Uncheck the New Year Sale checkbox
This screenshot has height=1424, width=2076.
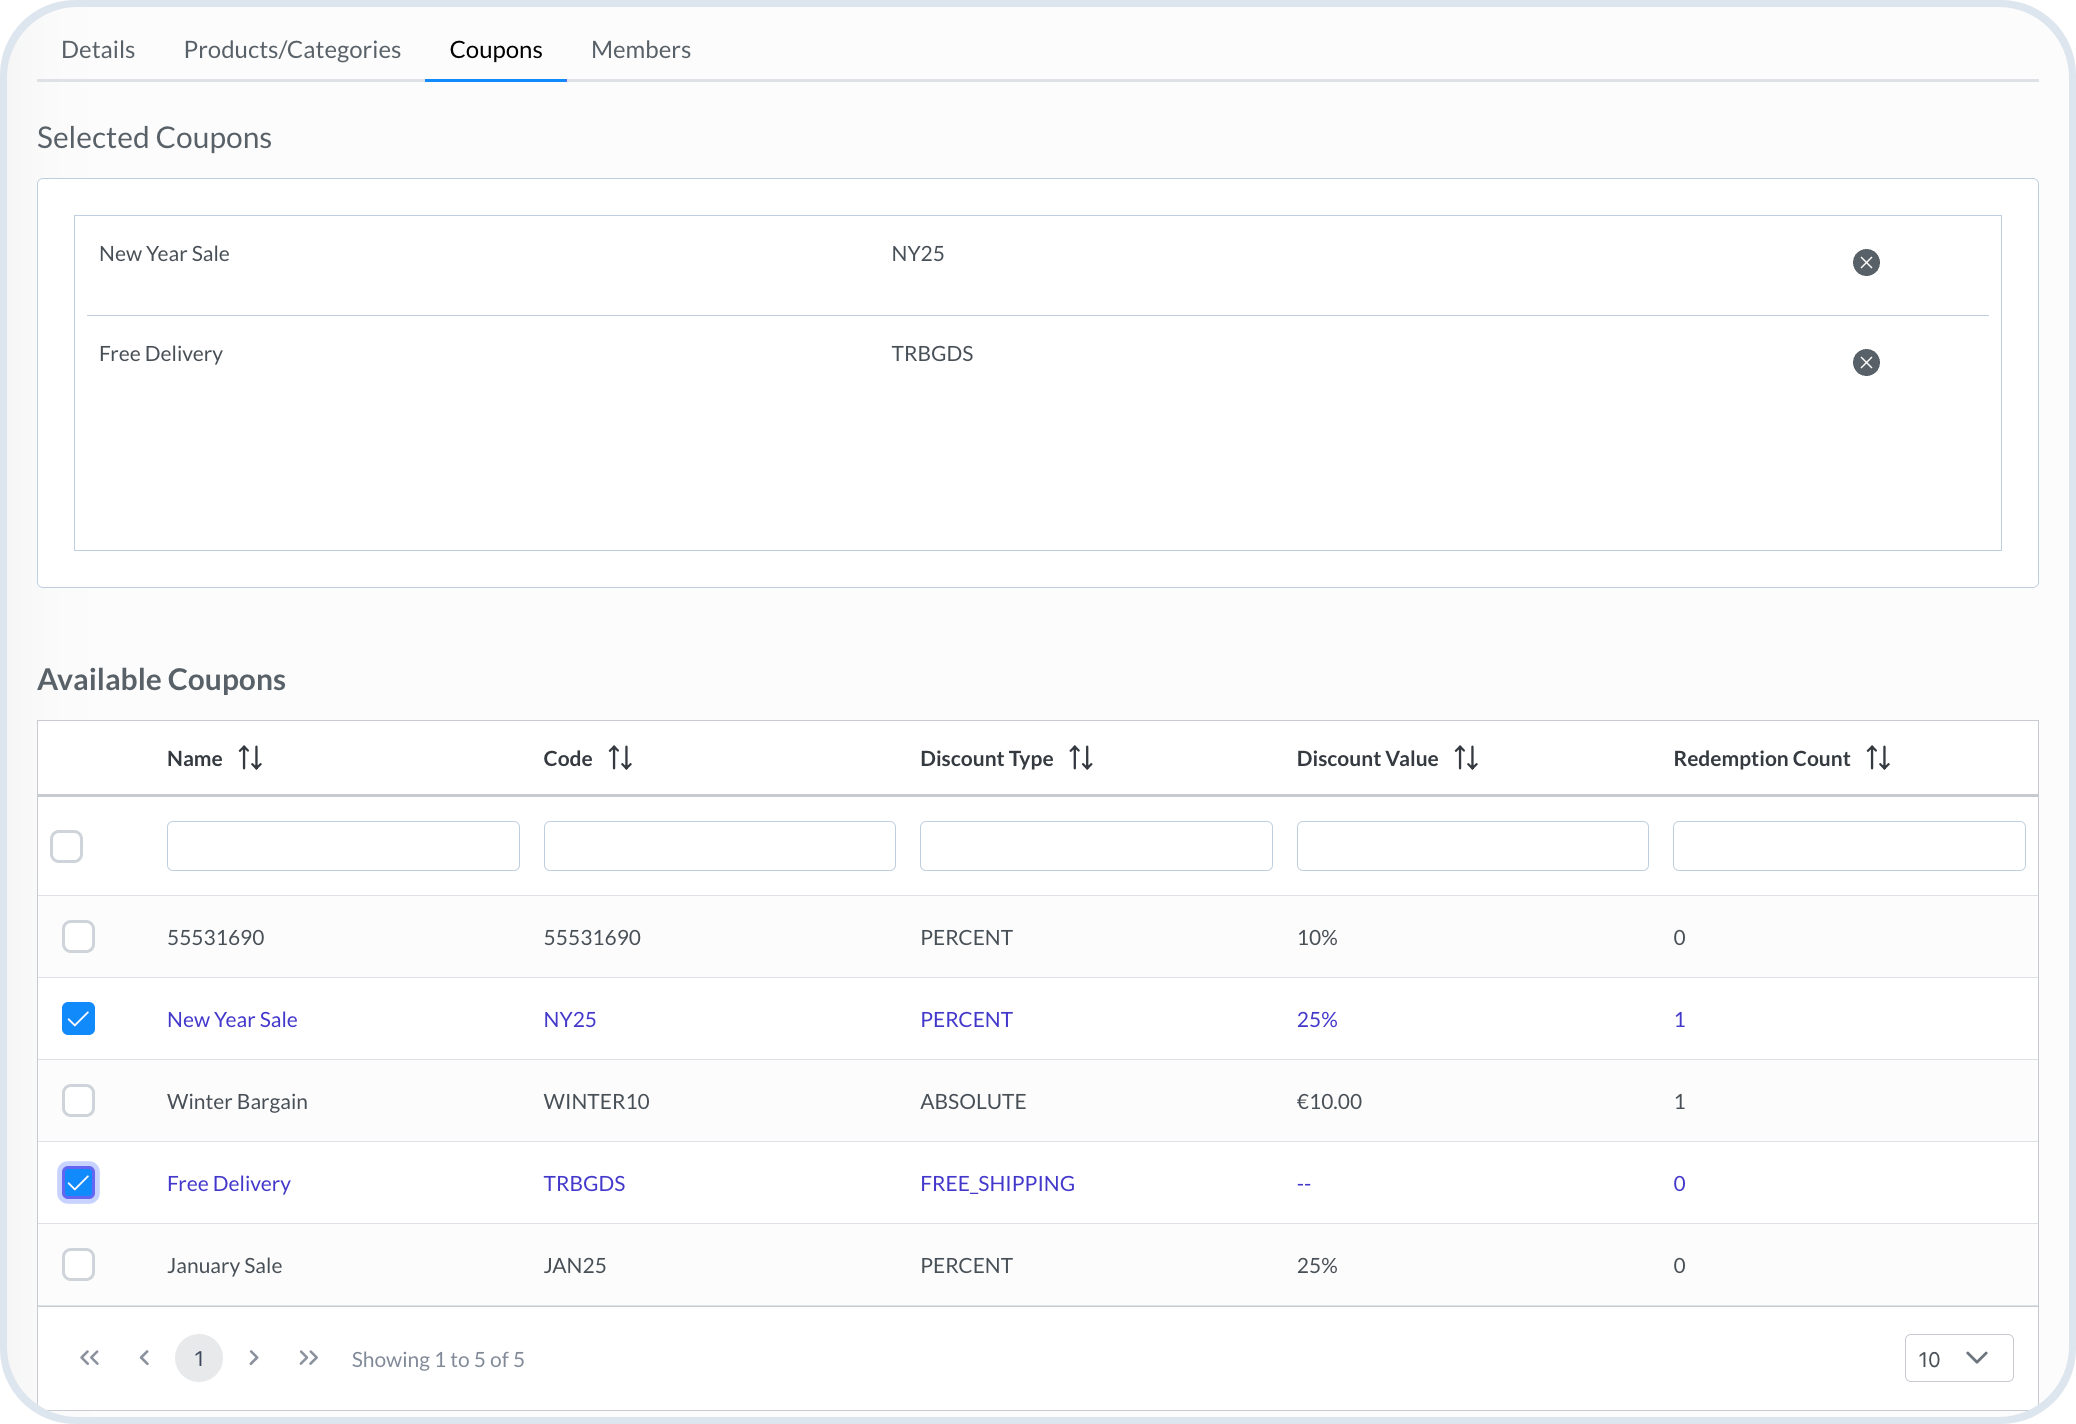coord(78,1019)
